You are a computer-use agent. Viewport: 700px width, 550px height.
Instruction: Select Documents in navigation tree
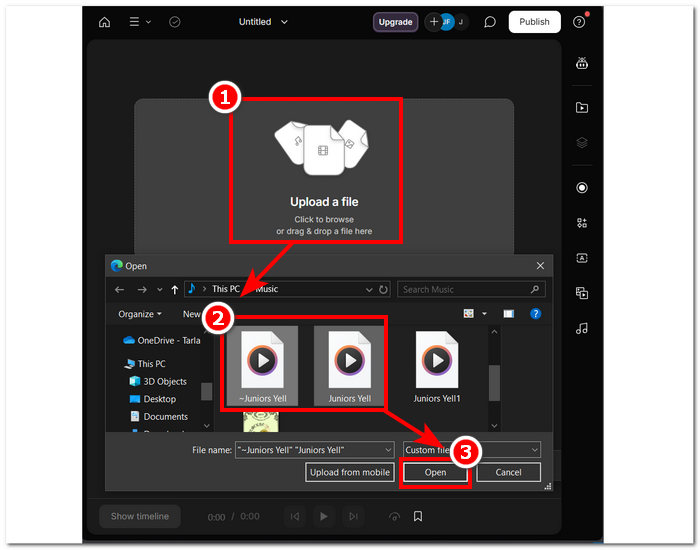159,417
